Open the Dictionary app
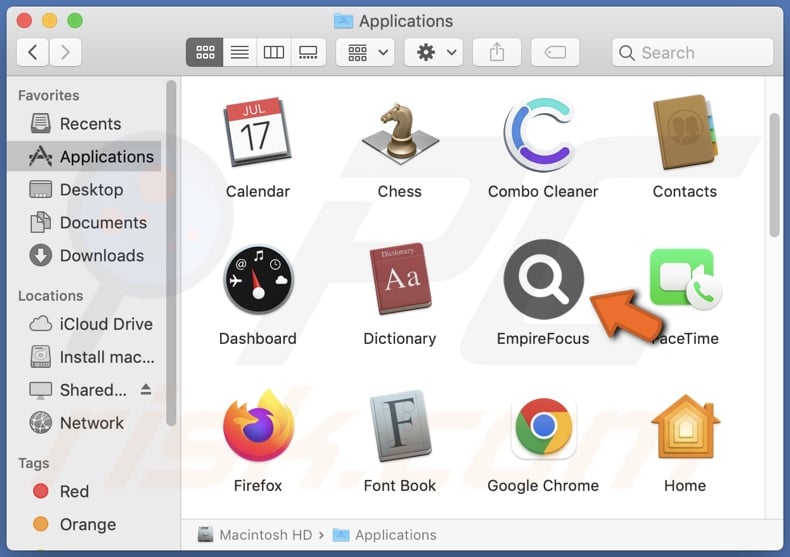This screenshot has width=790, height=557. [400, 280]
